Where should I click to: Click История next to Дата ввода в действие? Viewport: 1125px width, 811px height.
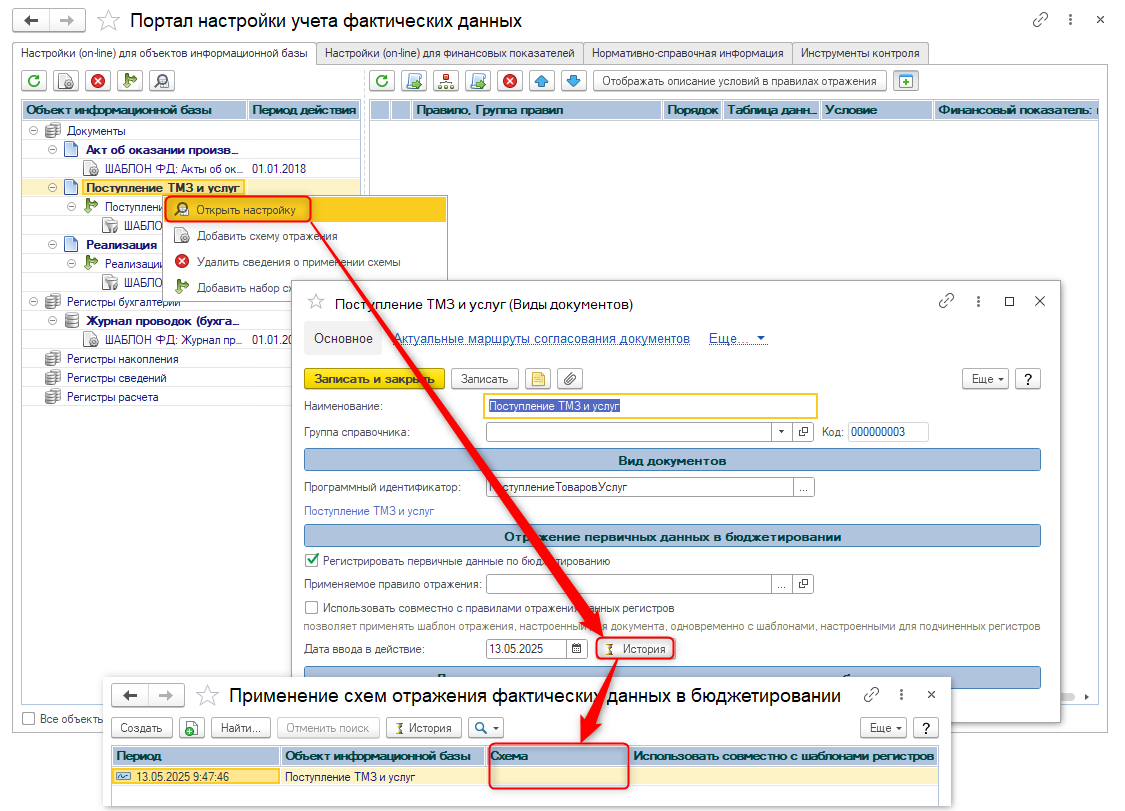pyautogui.click(x=636, y=649)
